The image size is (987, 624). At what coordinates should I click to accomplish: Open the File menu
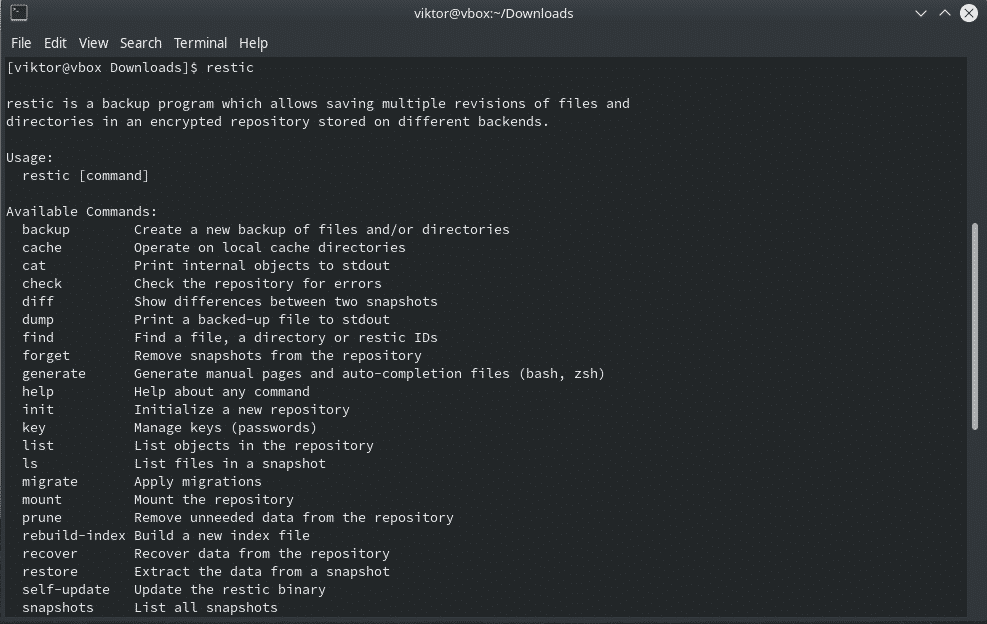pyautogui.click(x=21, y=43)
